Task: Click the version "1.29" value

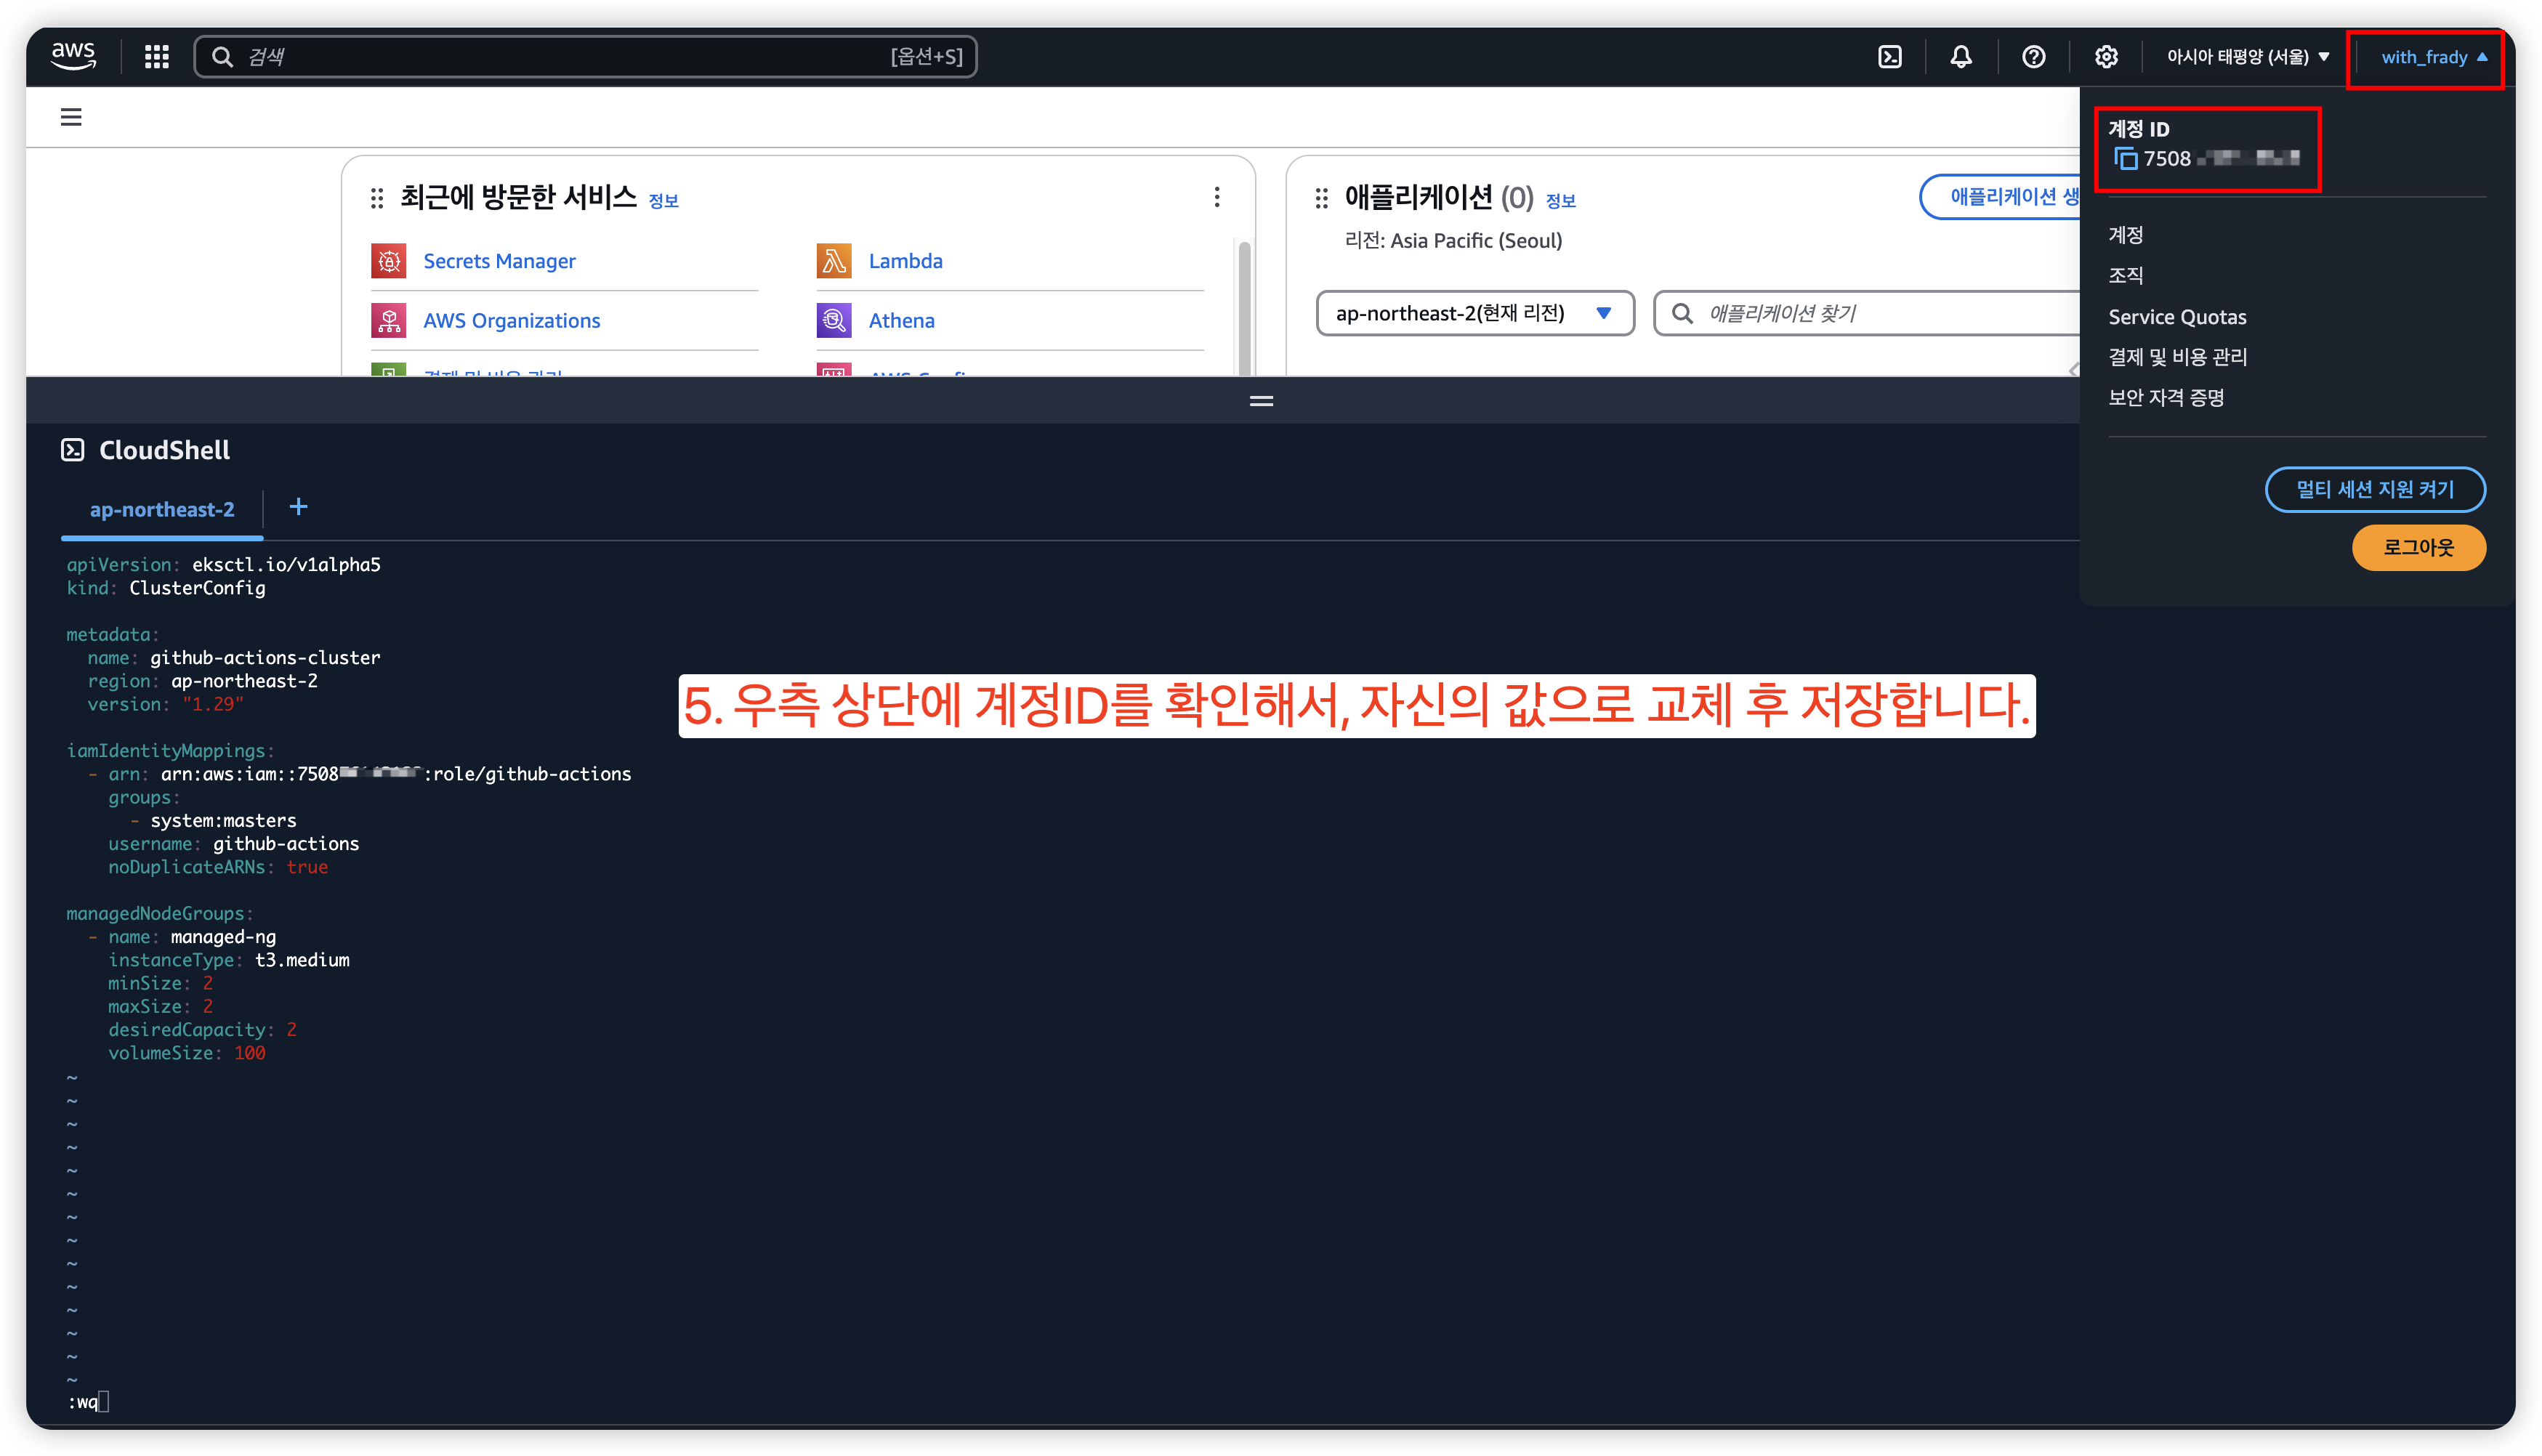Action: coord(213,704)
